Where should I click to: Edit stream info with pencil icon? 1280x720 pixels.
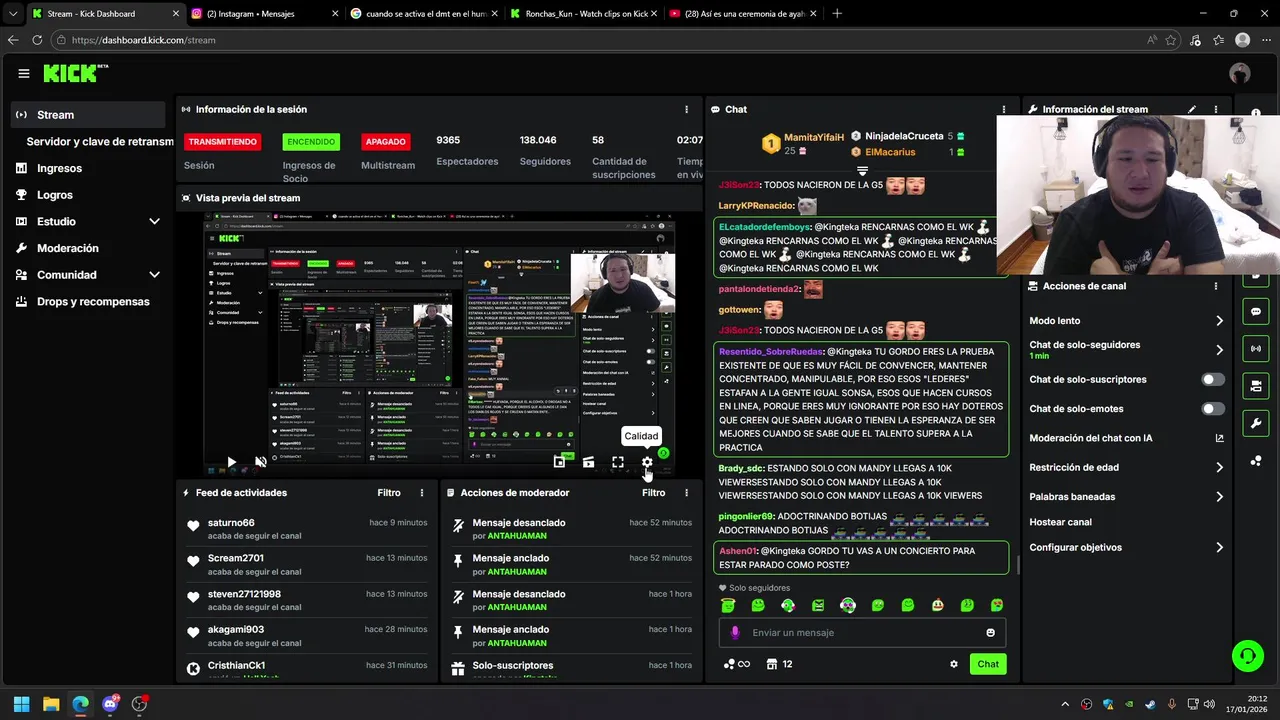[x=1192, y=109]
